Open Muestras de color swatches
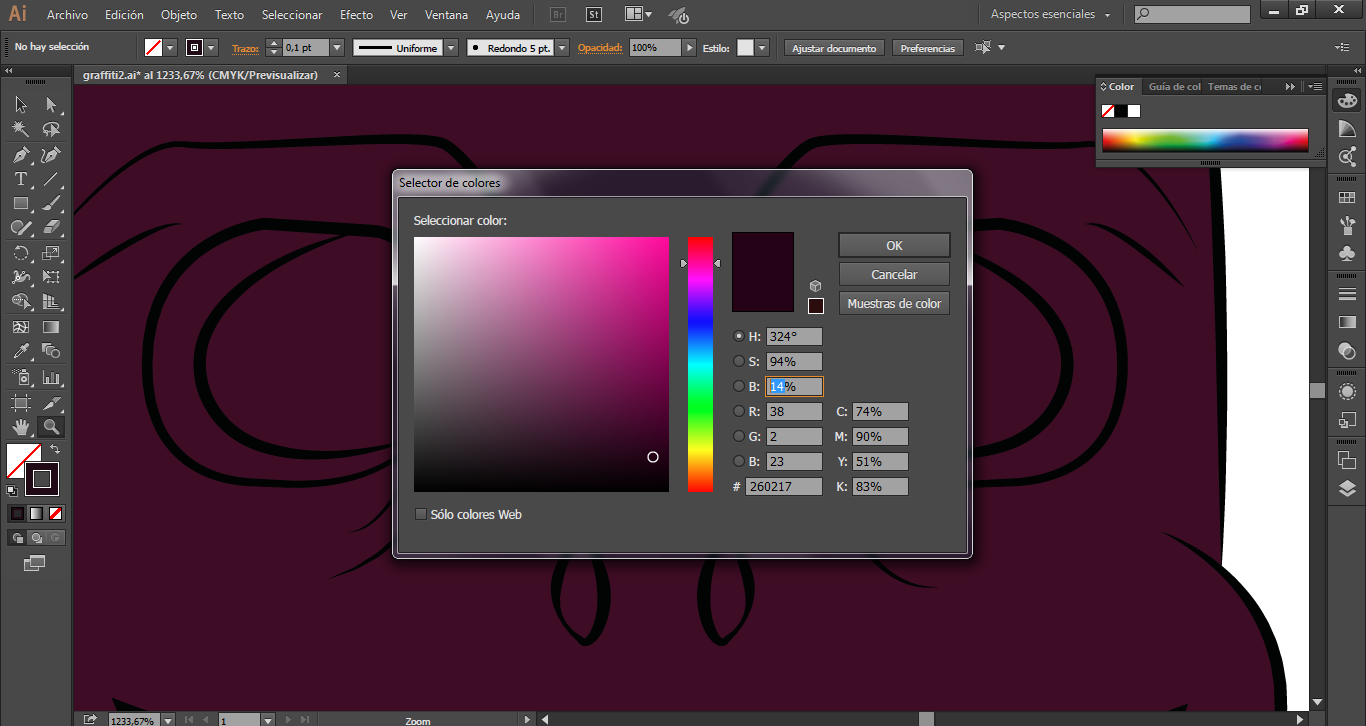The width and height of the screenshot is (1366, 726). pos(894,303)
